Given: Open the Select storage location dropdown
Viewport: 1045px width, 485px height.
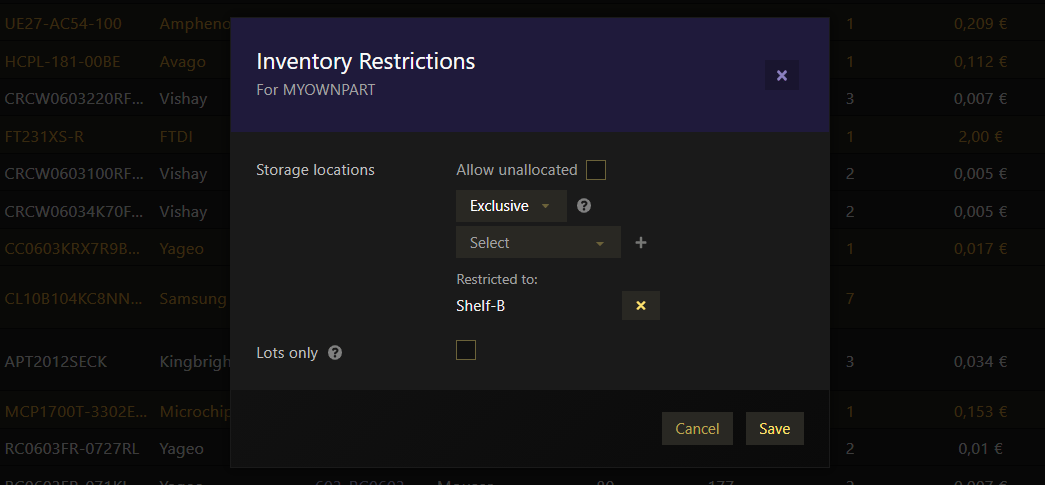Looking at the screenshot, I should pyautogui.click(x=538, y=242).
